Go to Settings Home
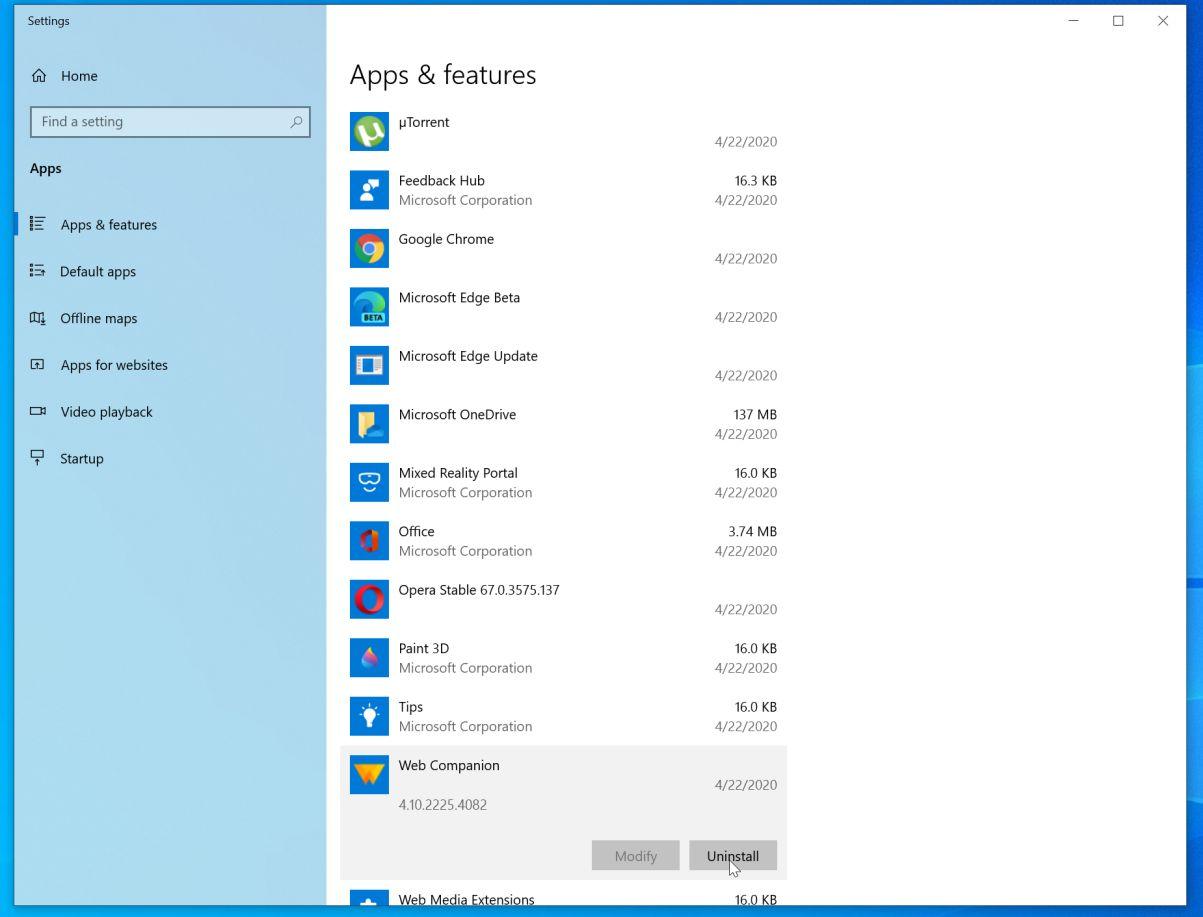The image size is (1203, 917). click(x=78, y=76)
